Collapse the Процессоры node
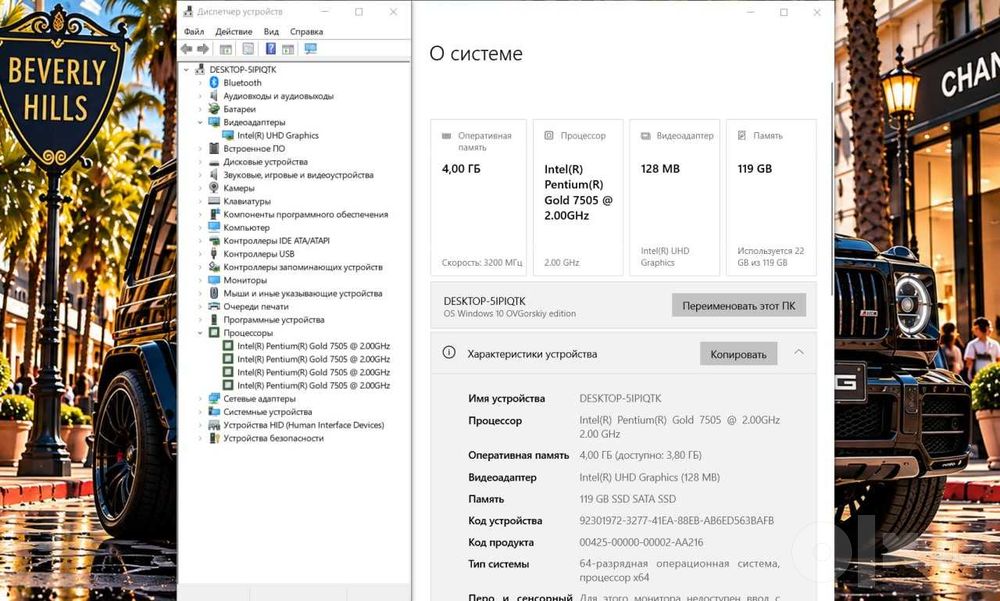Viewport: 1000px width, 601px height. point(200,333)
